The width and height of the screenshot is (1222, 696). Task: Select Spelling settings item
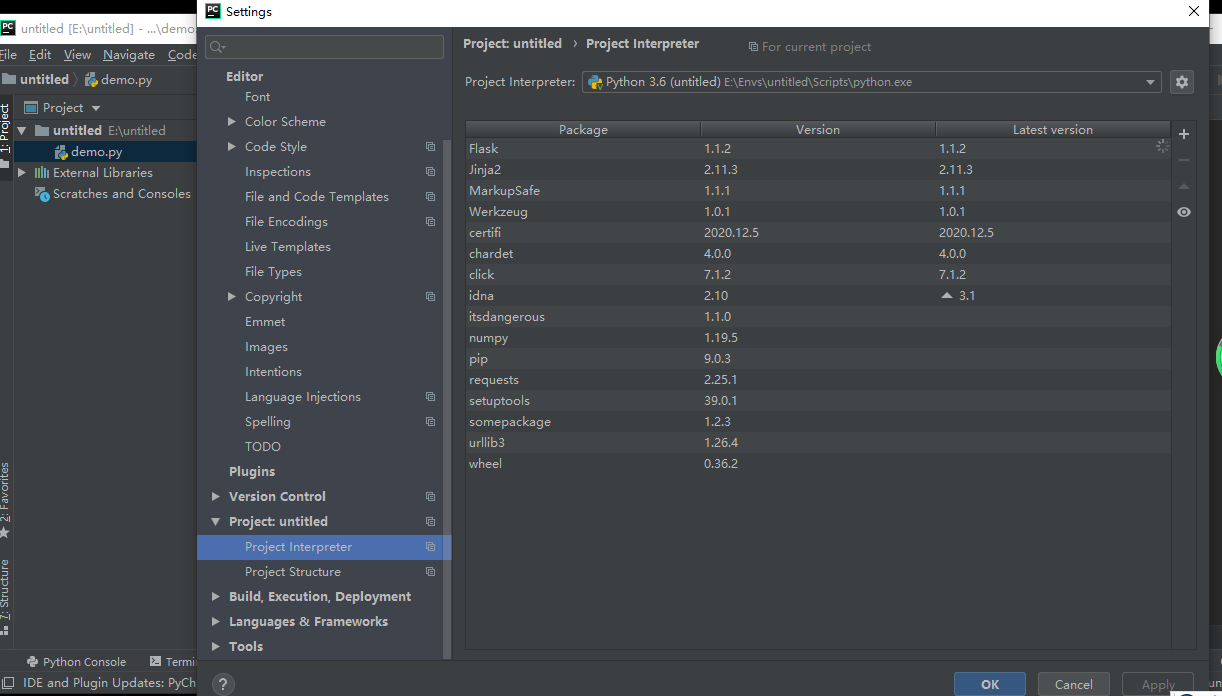(268, 422)
